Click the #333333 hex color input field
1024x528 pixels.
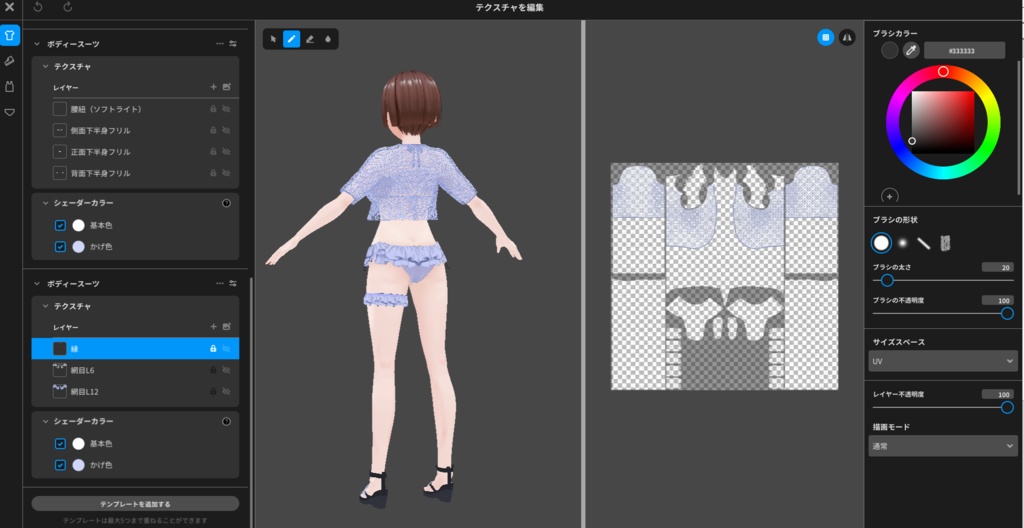click(963, 50)
